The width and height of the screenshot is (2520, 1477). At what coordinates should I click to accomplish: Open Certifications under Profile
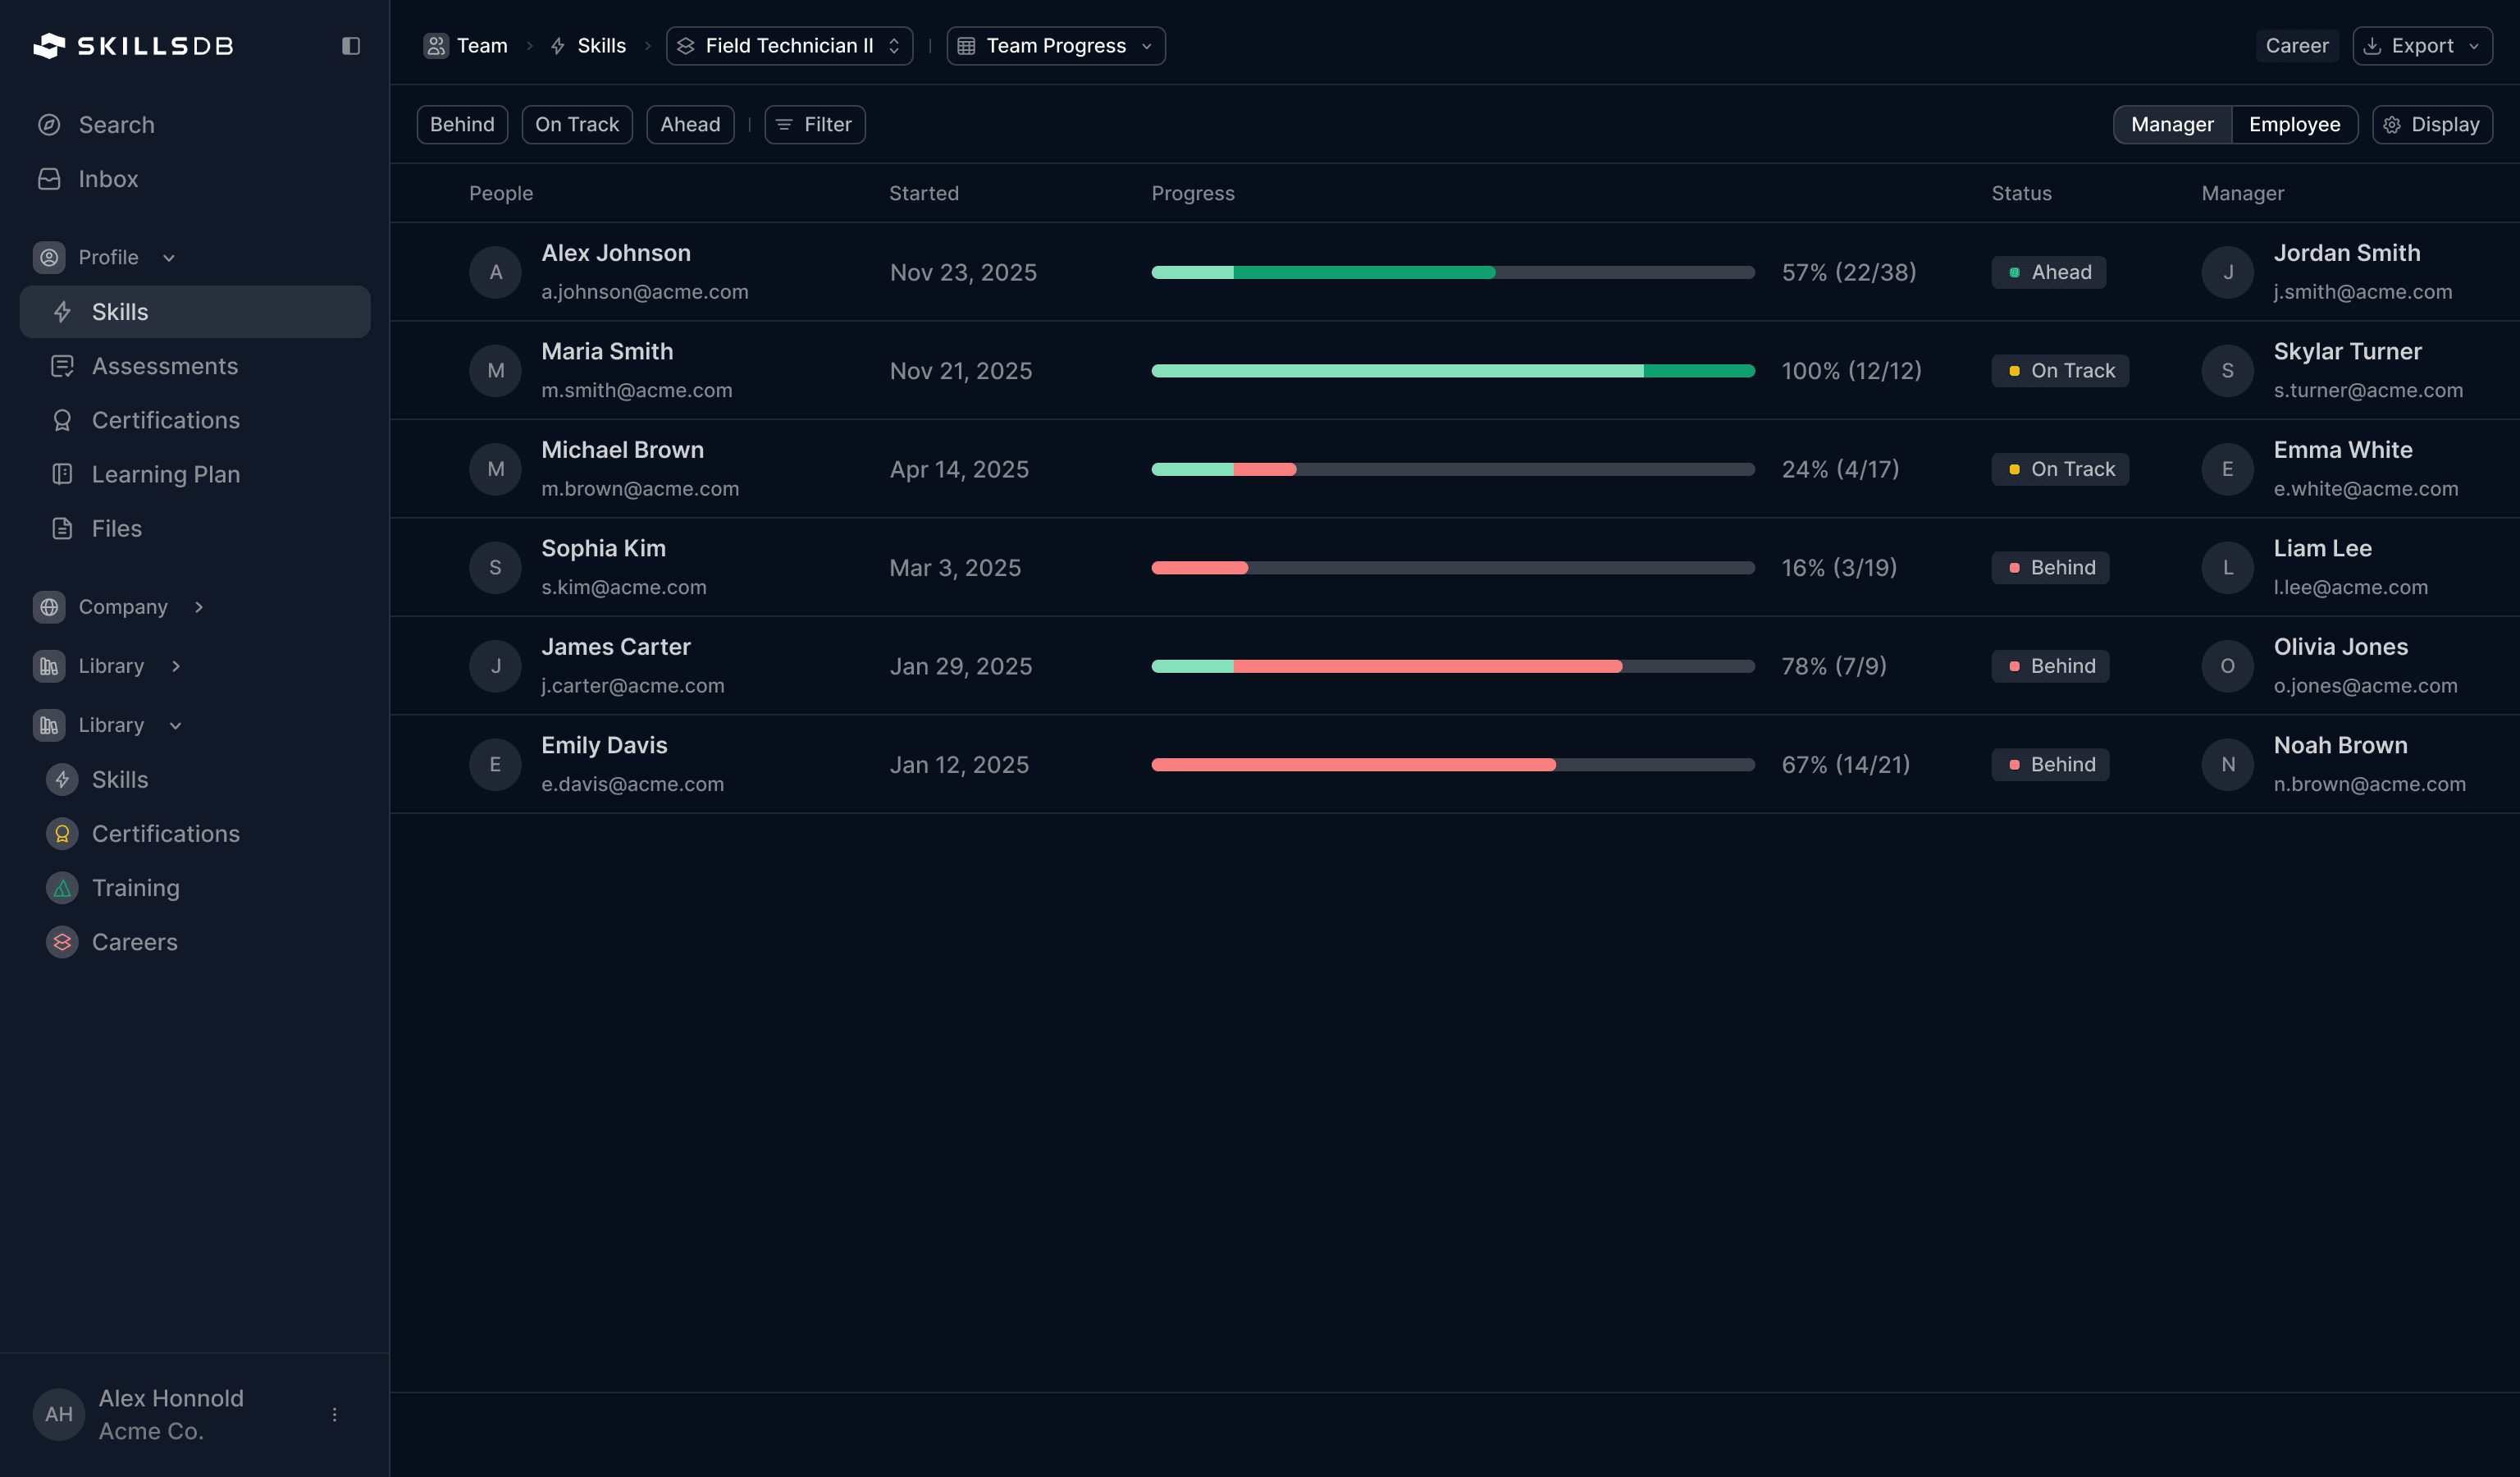click(165, 420)
